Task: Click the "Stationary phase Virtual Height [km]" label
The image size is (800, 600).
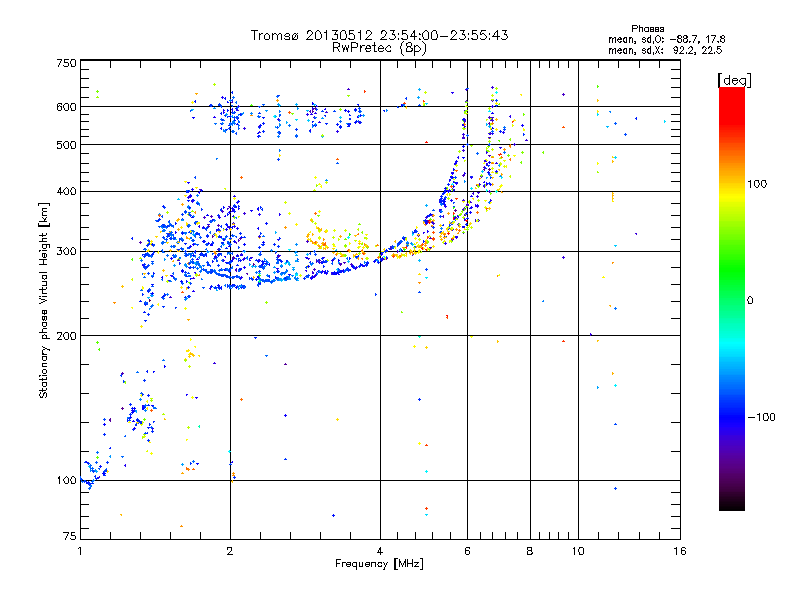Action: pyautogui.click(x=44, y=301)
